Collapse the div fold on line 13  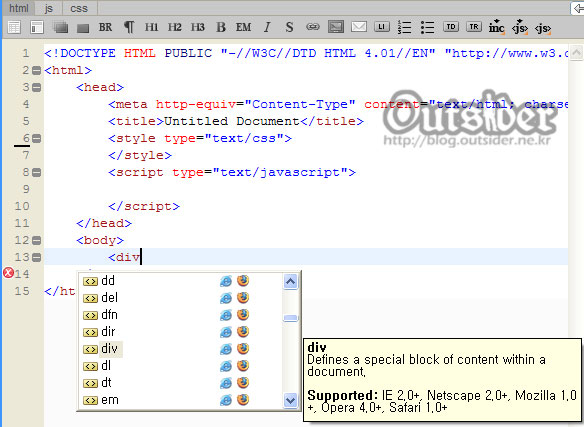click(36, 257)
